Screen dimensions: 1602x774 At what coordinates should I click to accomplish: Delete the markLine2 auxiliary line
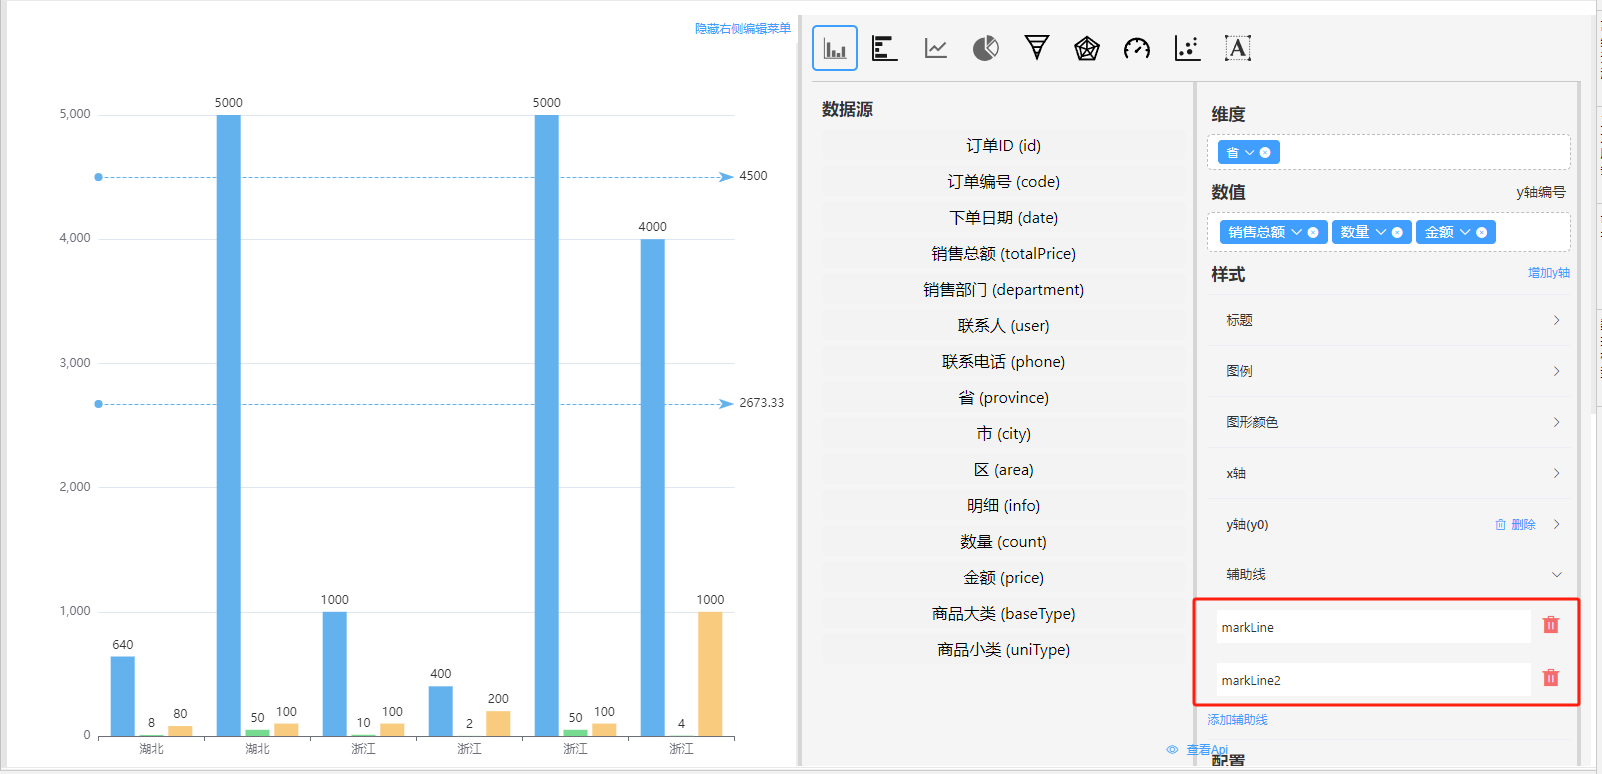[x=1551, y=678]
